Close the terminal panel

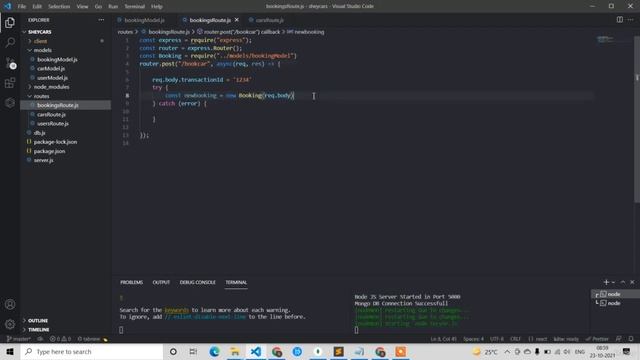click(632, 282)
